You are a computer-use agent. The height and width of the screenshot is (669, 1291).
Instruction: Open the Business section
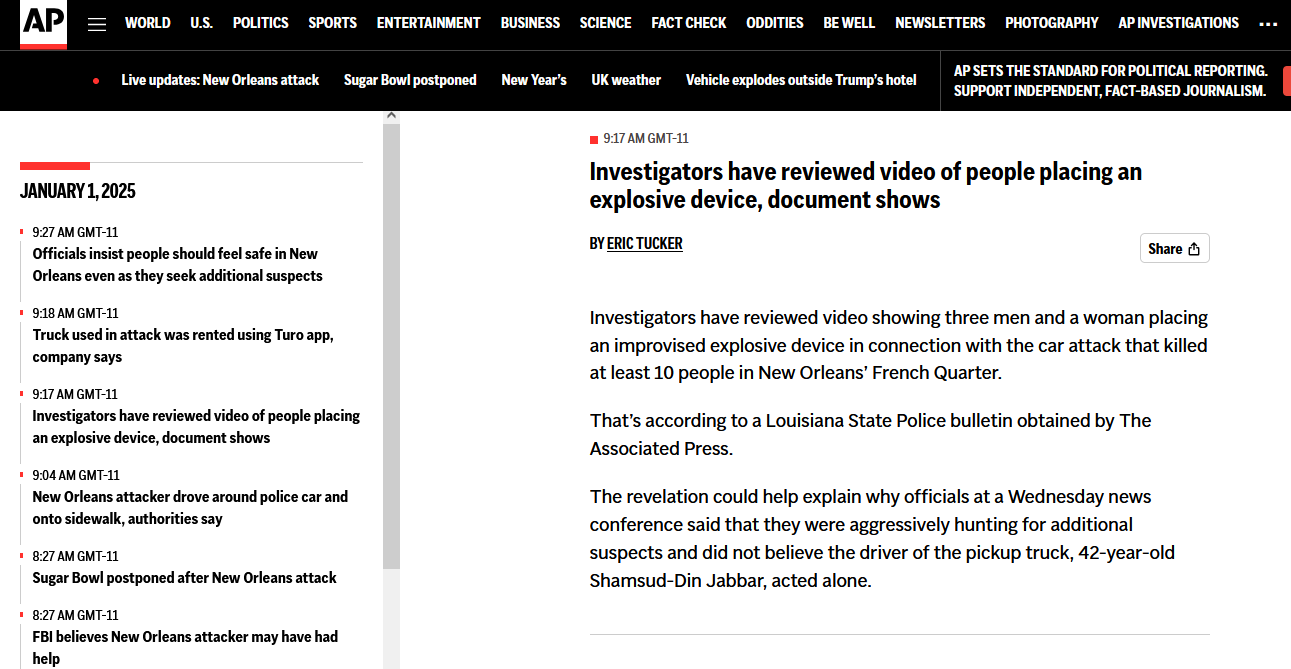(530, 23)
